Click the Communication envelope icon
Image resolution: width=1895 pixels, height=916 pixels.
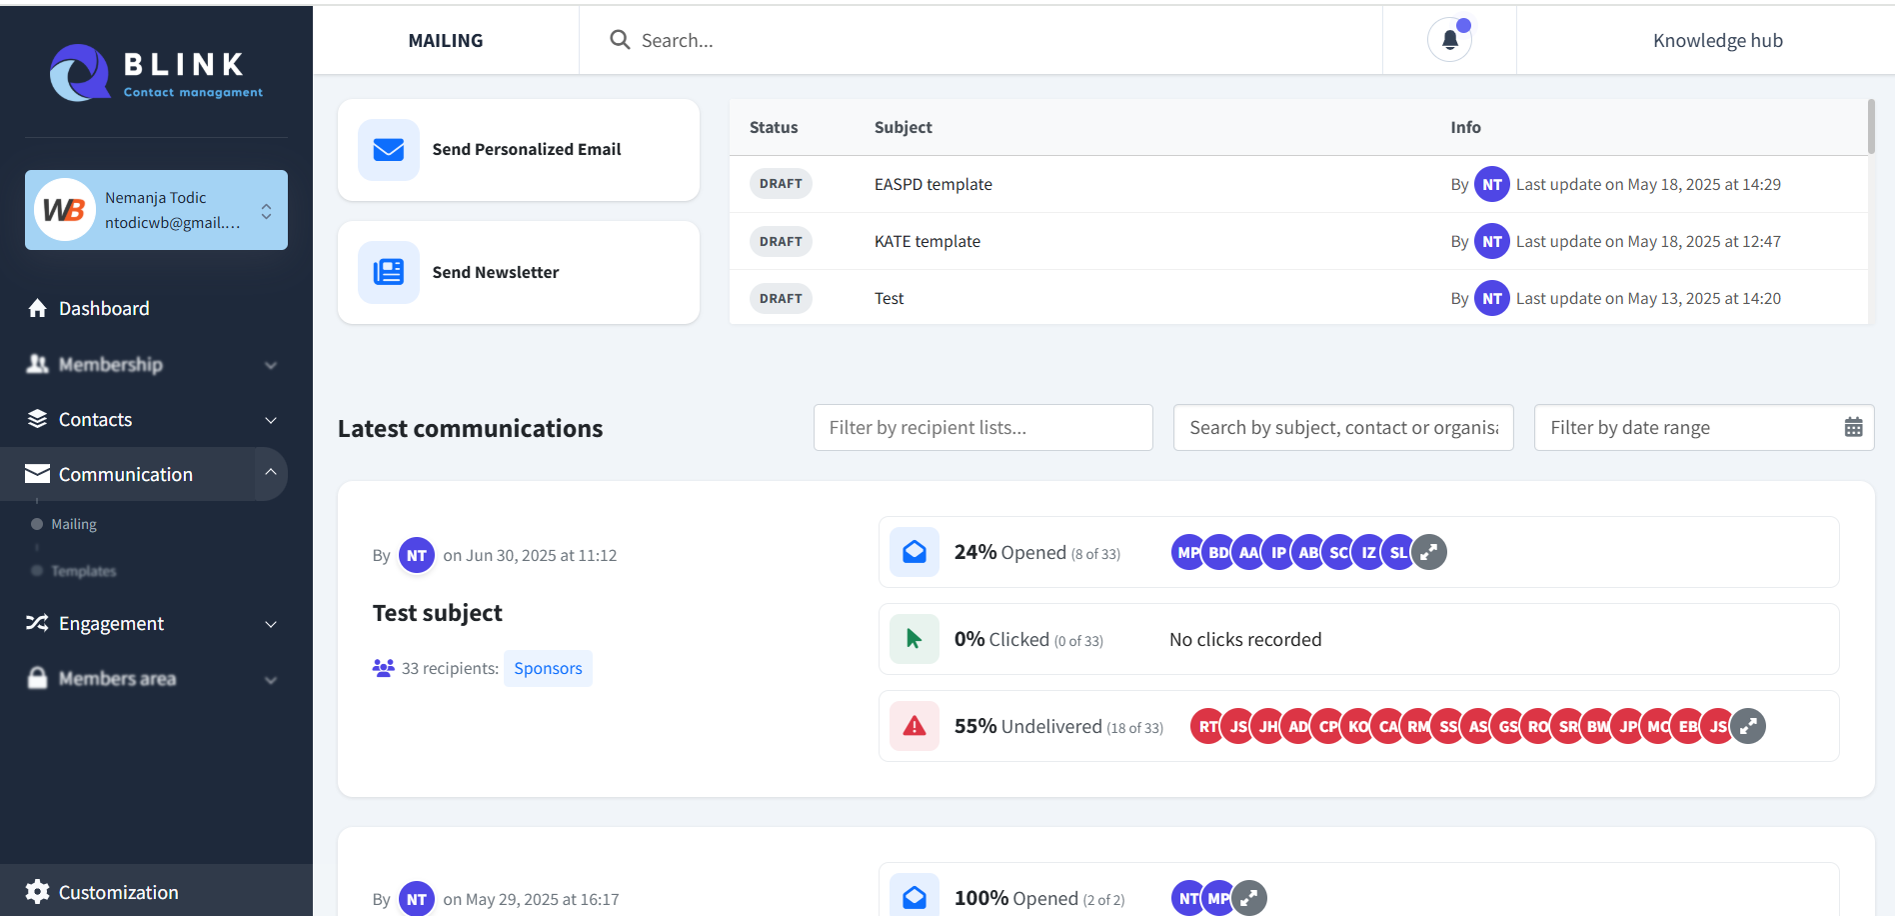point(38,473)
